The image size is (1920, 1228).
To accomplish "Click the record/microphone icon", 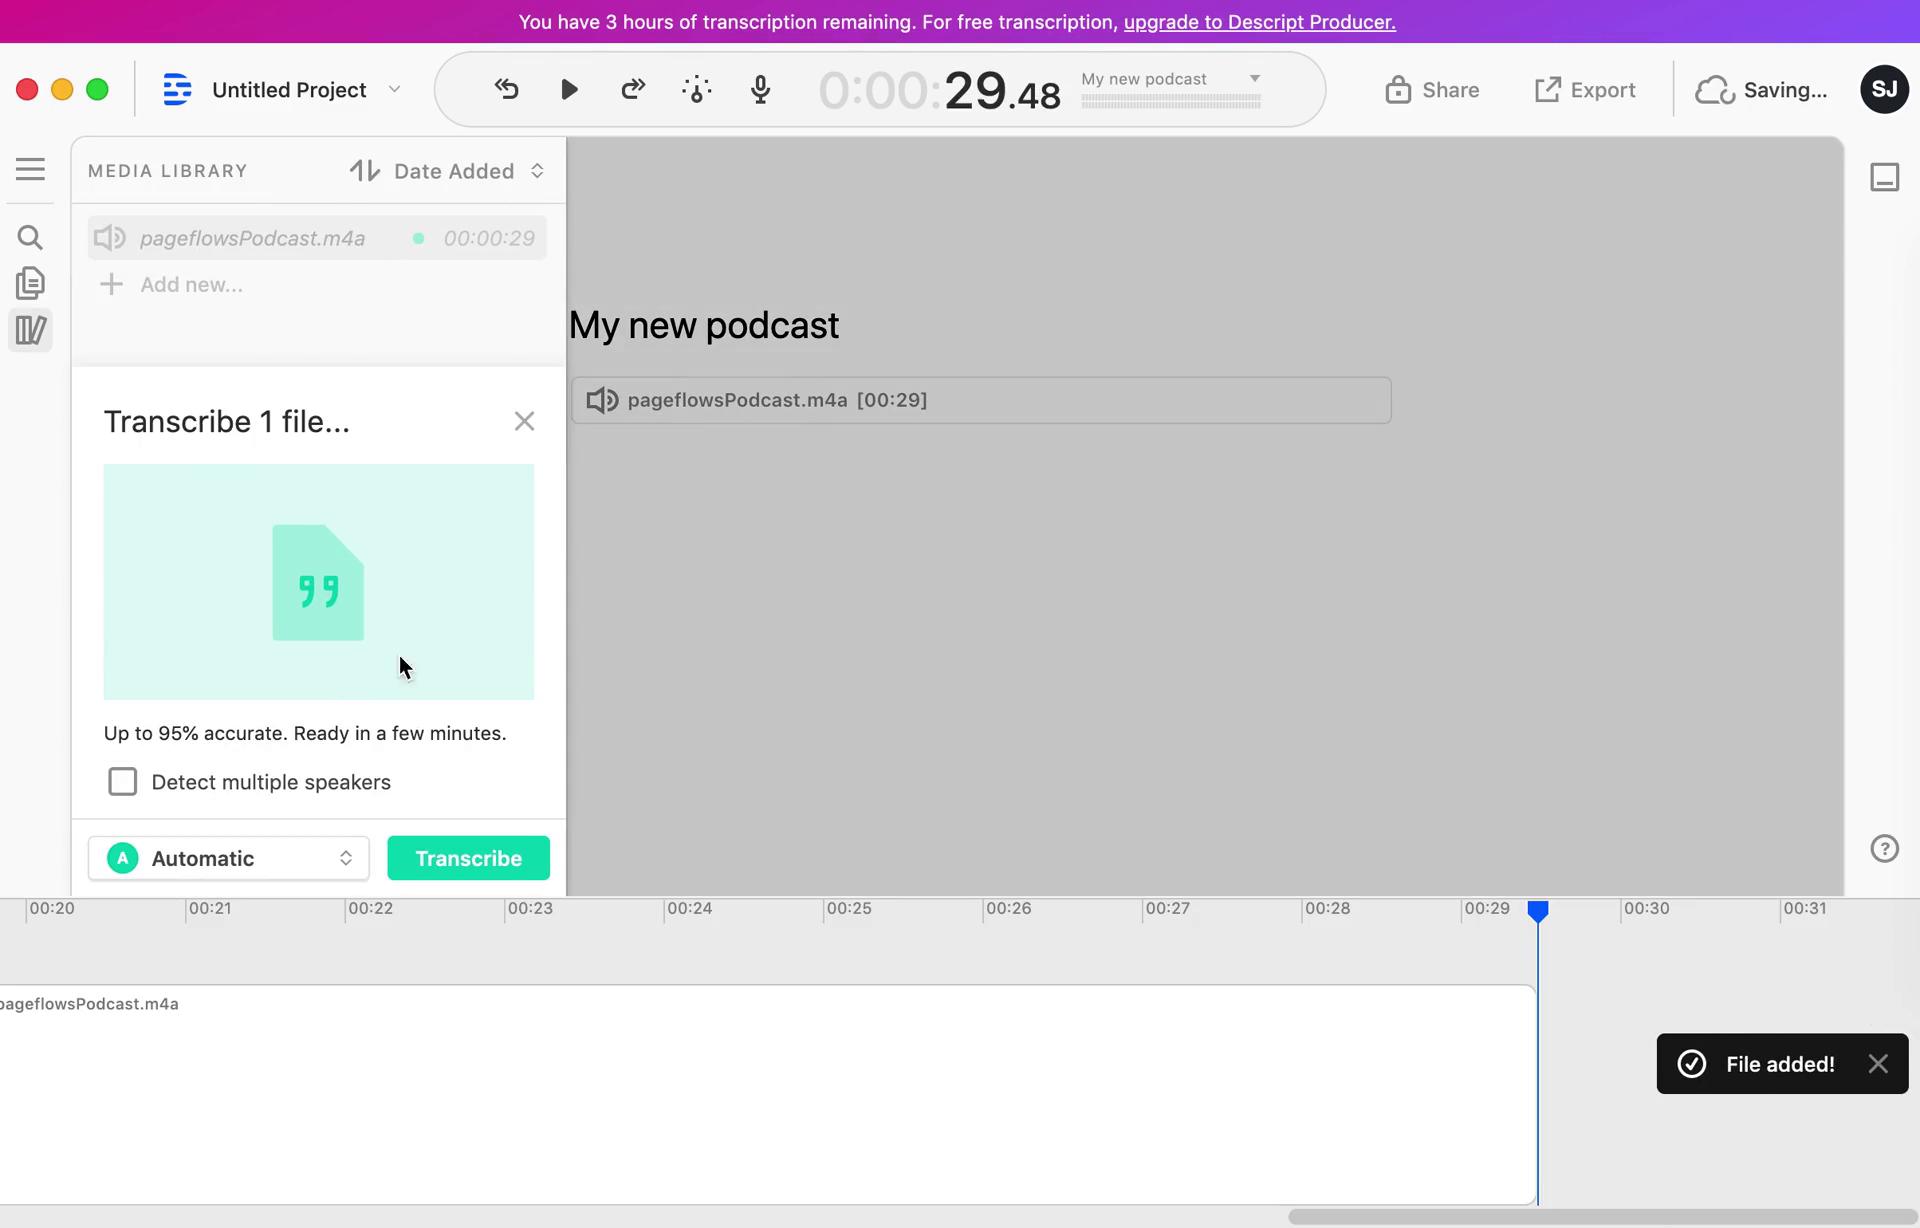I will coord(760,90).
